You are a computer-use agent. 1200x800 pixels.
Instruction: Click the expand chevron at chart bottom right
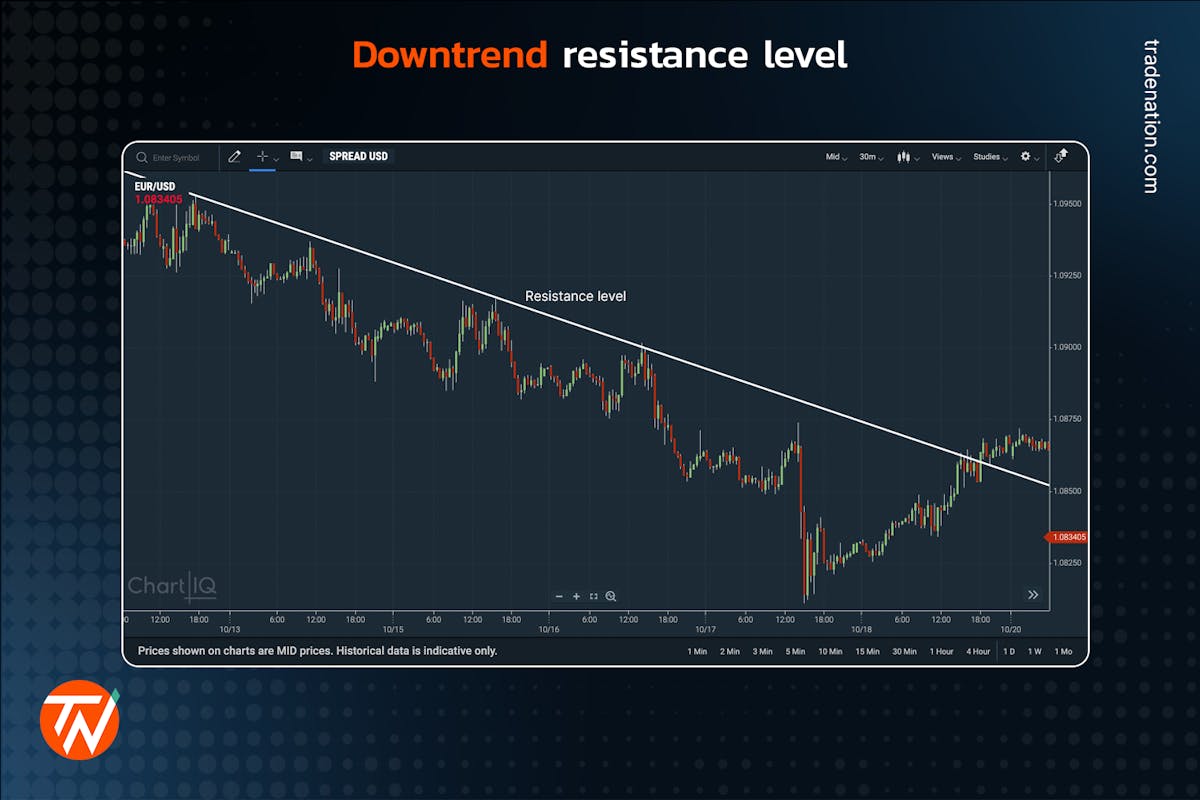pos(1033,594)
